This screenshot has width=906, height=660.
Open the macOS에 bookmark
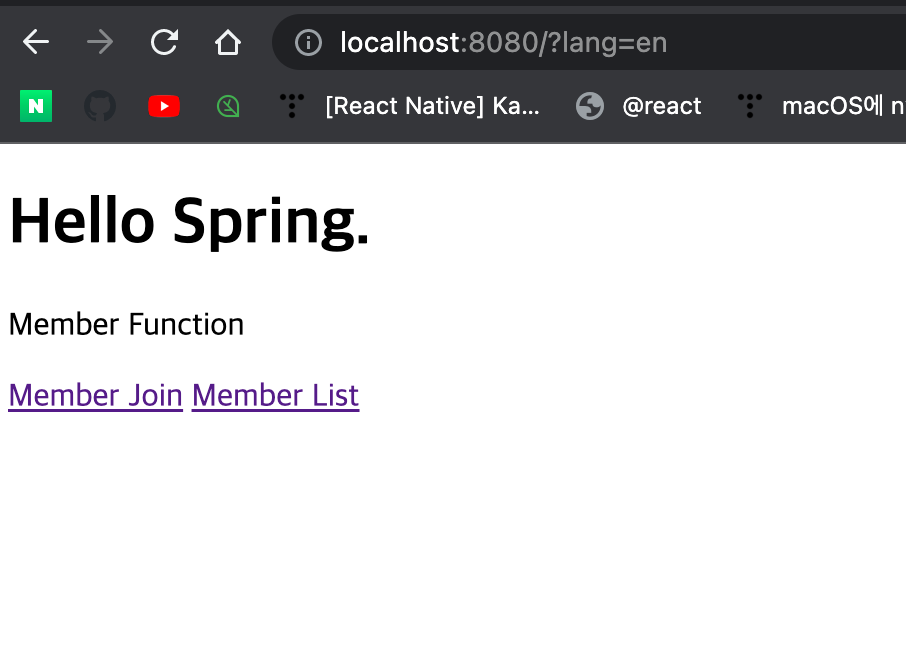coord(822,106)
